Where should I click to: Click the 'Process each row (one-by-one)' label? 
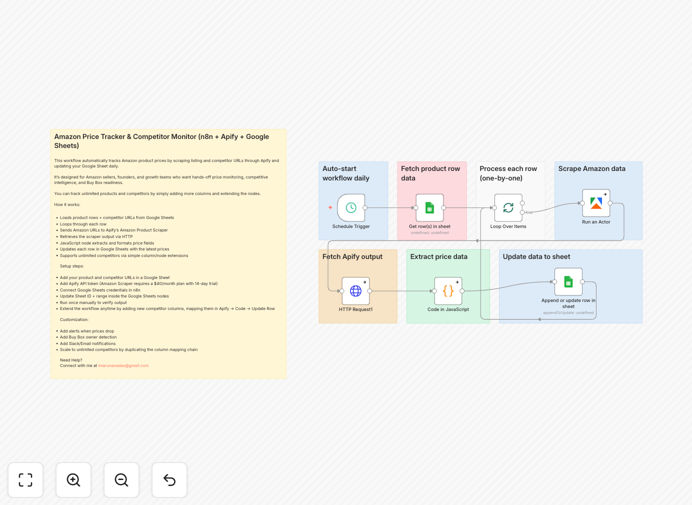tap(508, 173)
